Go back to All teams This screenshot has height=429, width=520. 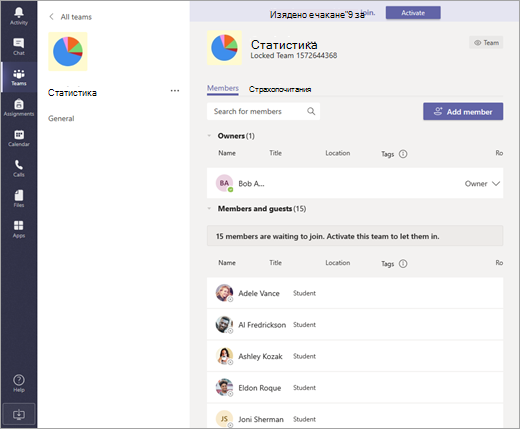tap(71, 17)
